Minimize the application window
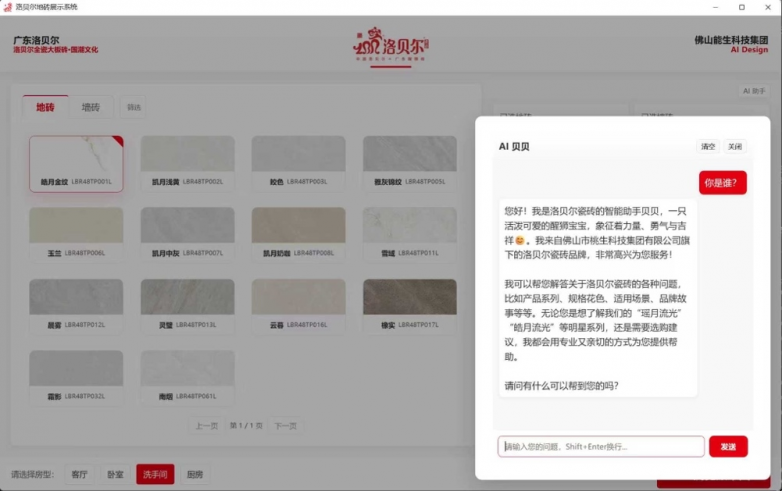The width and height of the screenshot is (782, 491). pyautogui.click(x=716, y=7)
